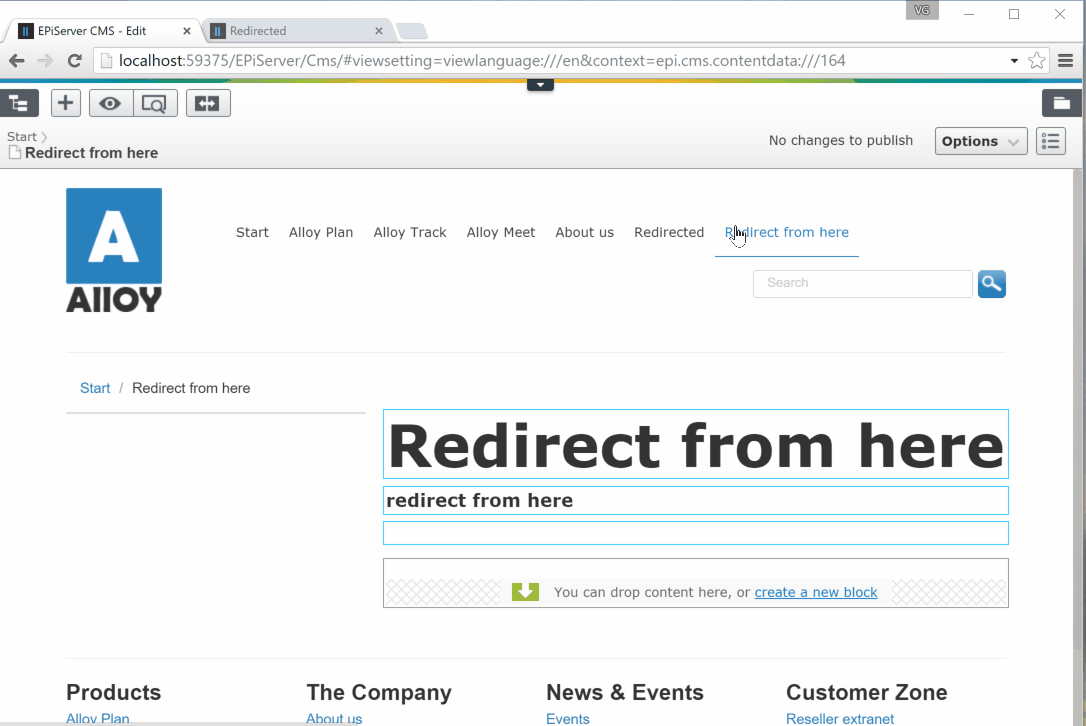Open the Options dropdown button
This screenshot has height=726, width=1086.
pyautogui.click(x=981, y=141)
